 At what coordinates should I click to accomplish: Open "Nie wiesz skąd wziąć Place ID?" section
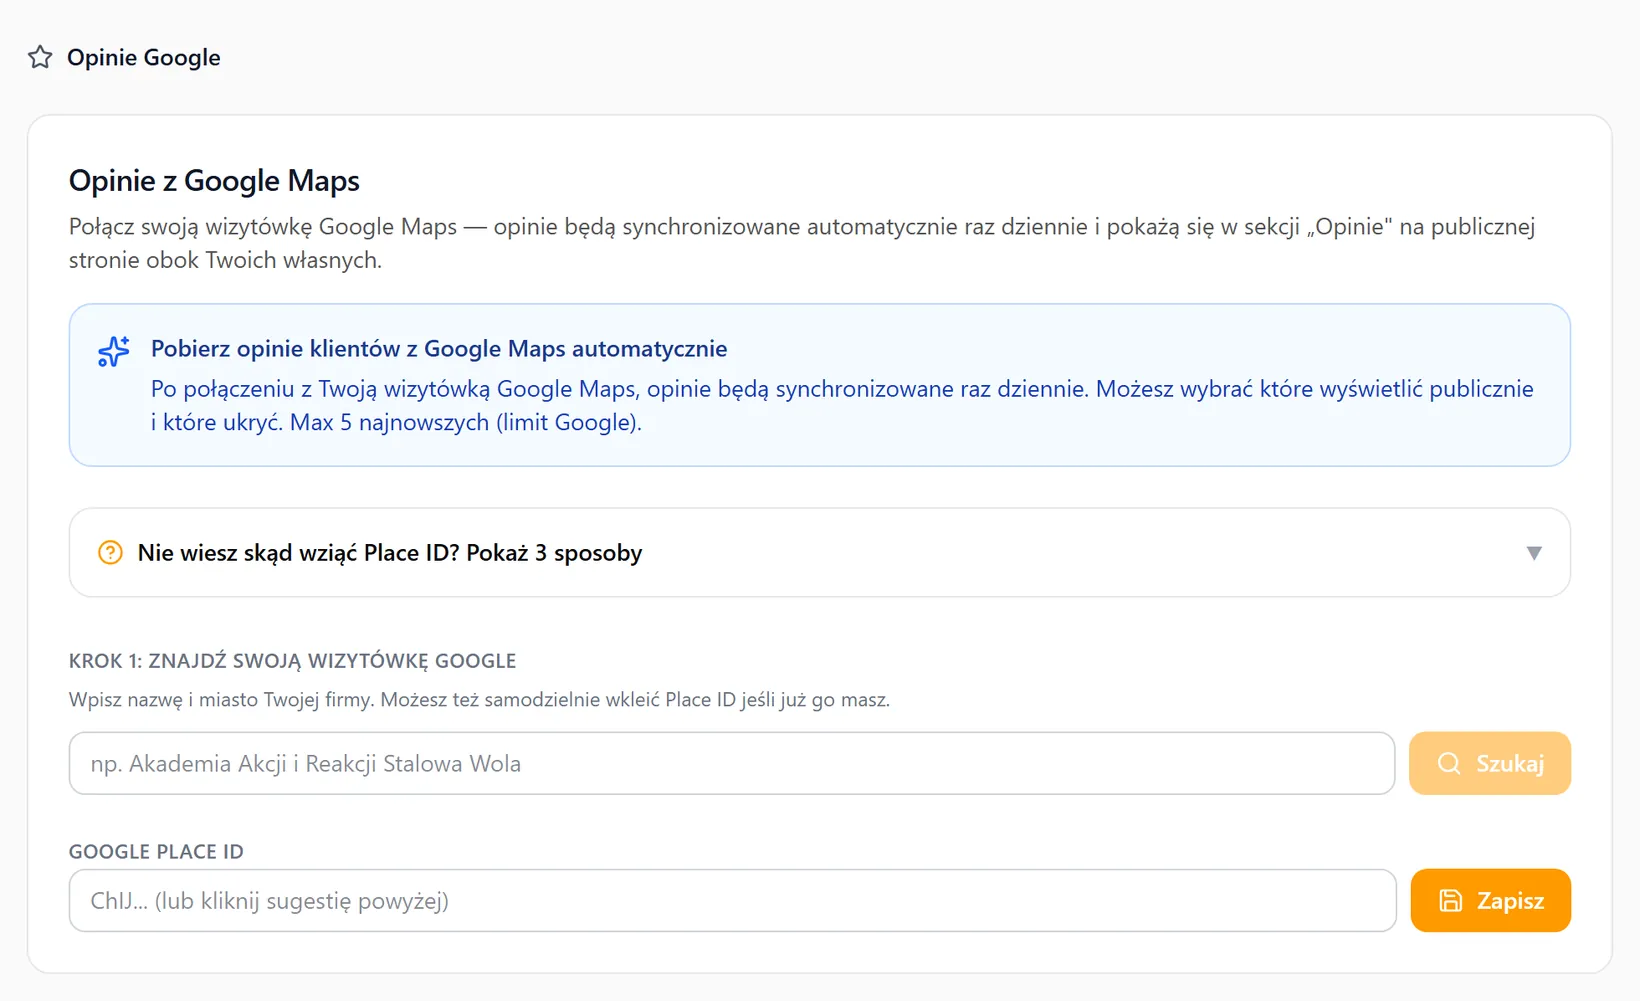point(819,552)
